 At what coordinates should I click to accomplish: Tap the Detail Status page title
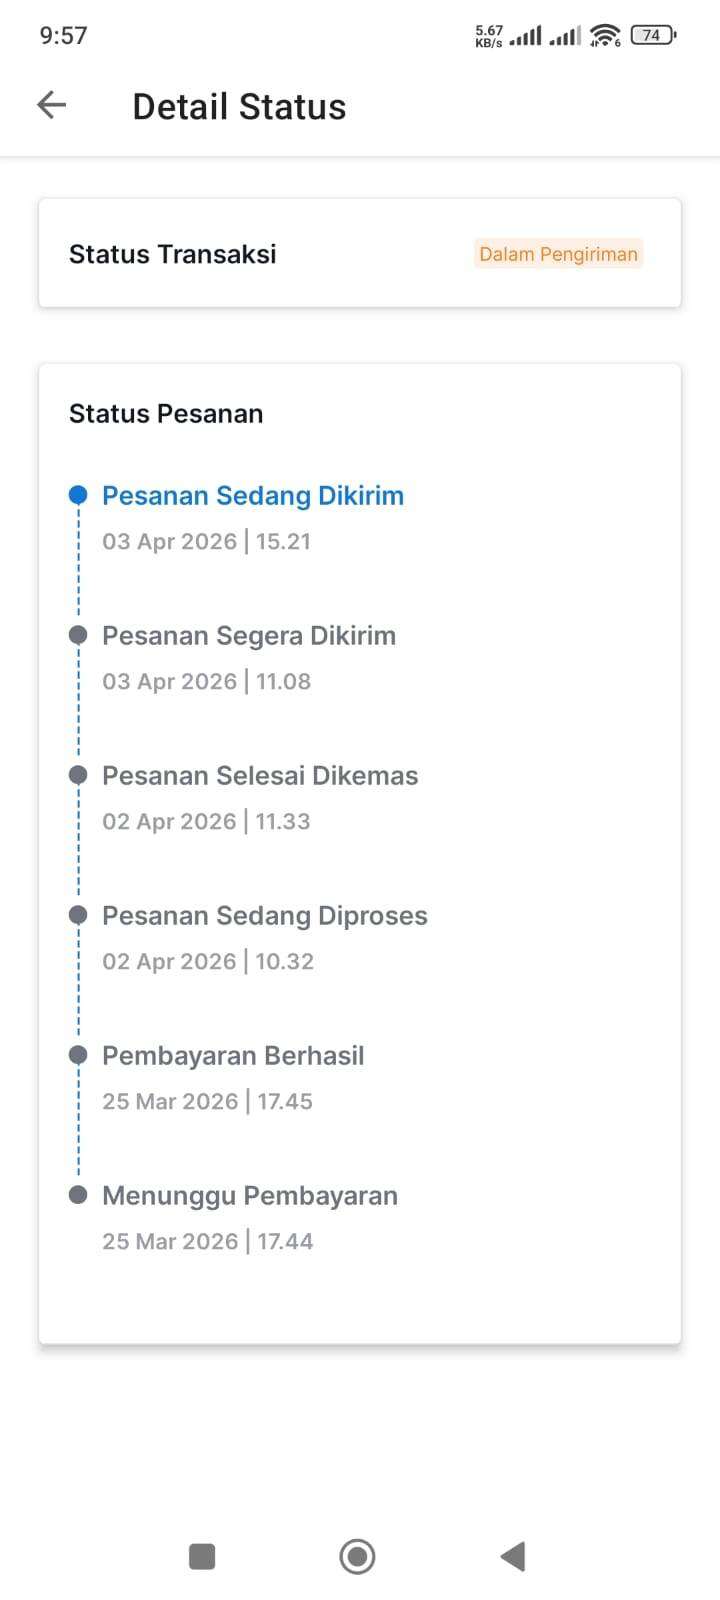[x=239, y=107]
